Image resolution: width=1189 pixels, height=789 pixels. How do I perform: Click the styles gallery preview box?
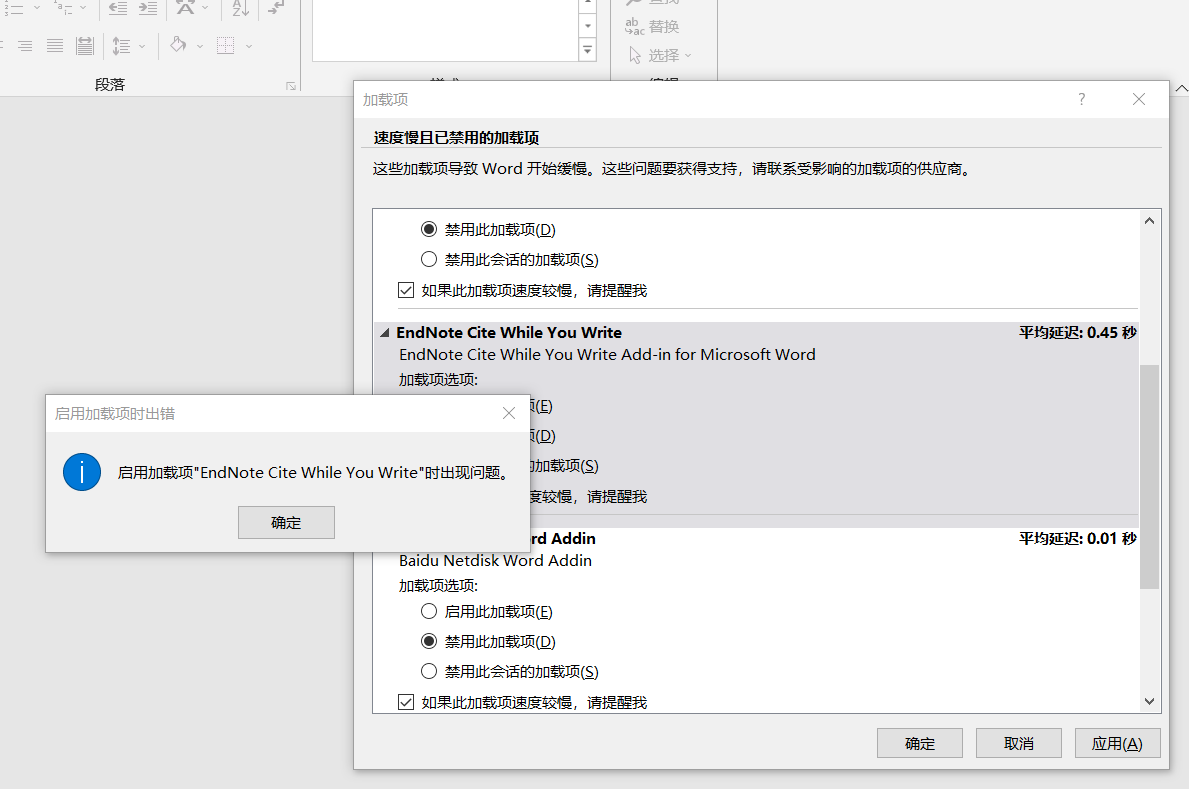pyautogui.click(x=445, y=30)
